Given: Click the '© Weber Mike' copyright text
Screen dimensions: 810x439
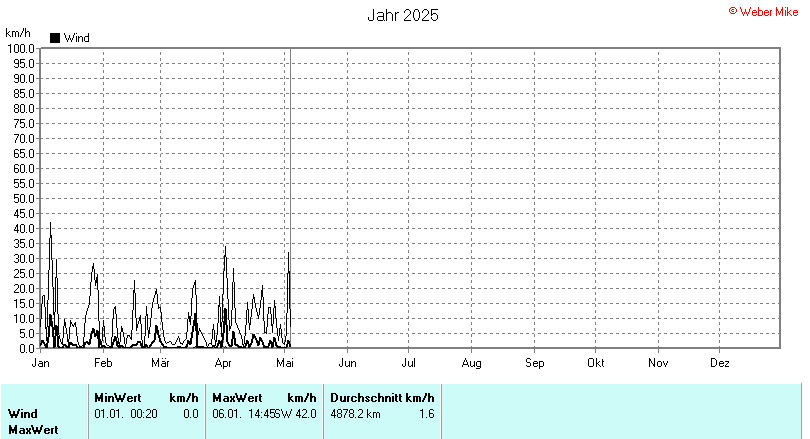Looking at the screenshot, I should [x=763, y=12].
